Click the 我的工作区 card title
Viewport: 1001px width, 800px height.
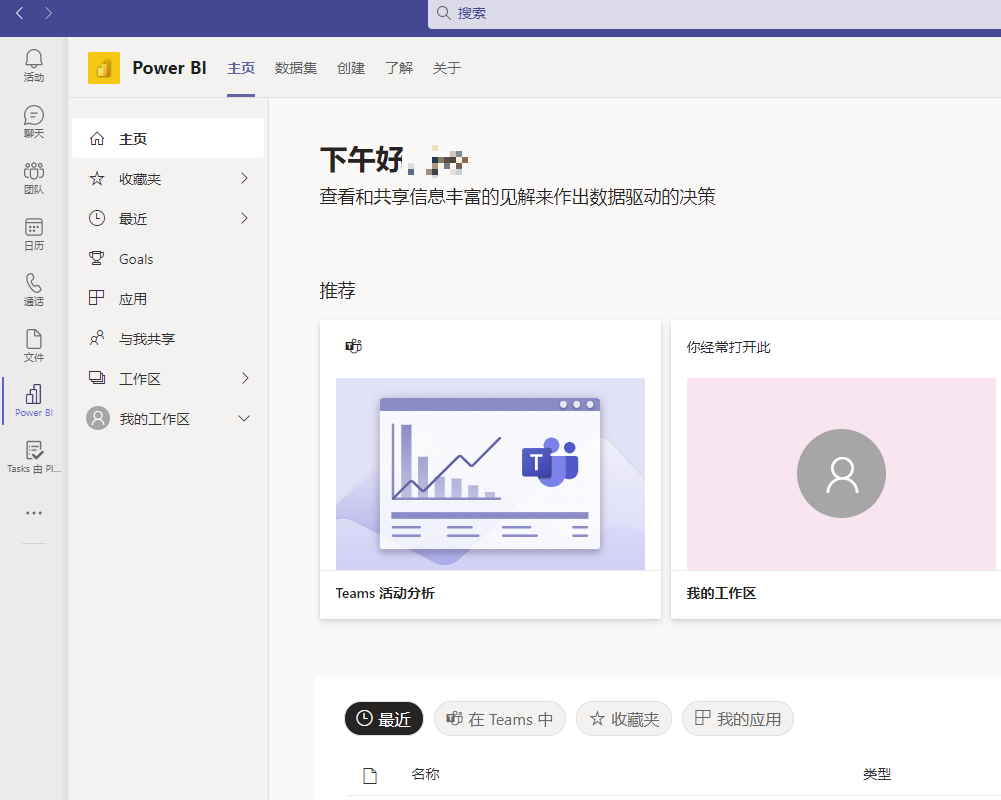tap(721, 593)
